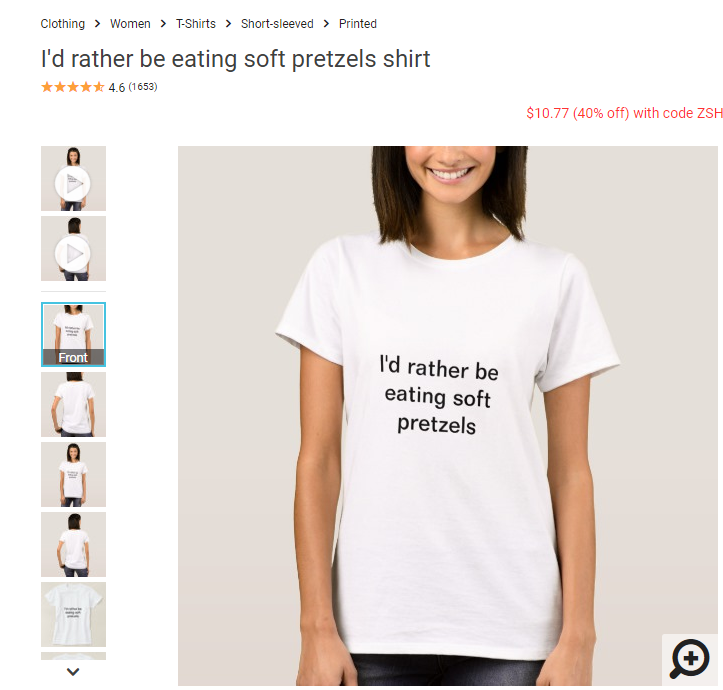Open the Clothing breadcrumb link
This screenshot has height=690, width=723.
point(63,24)
